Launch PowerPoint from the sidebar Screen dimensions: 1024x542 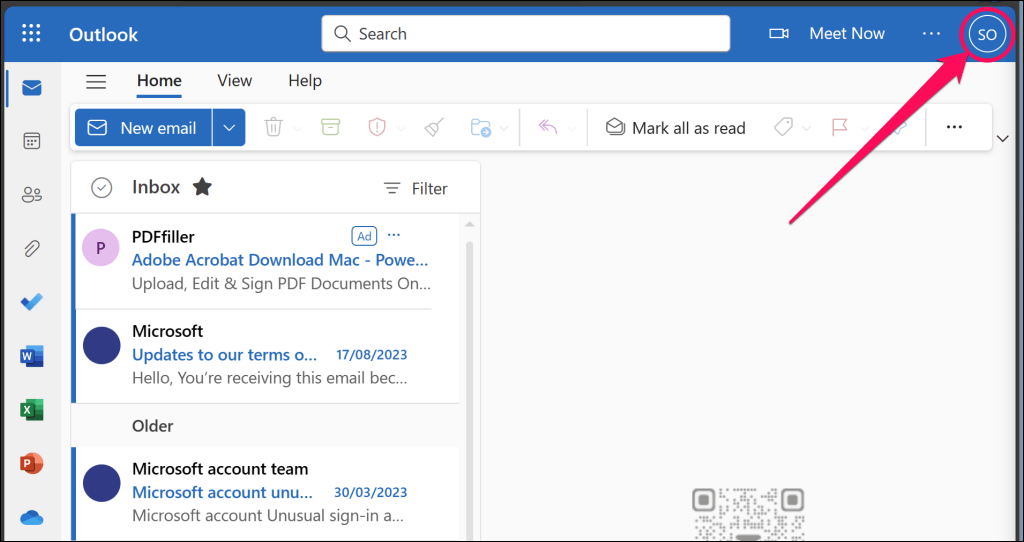click(31, 464)
